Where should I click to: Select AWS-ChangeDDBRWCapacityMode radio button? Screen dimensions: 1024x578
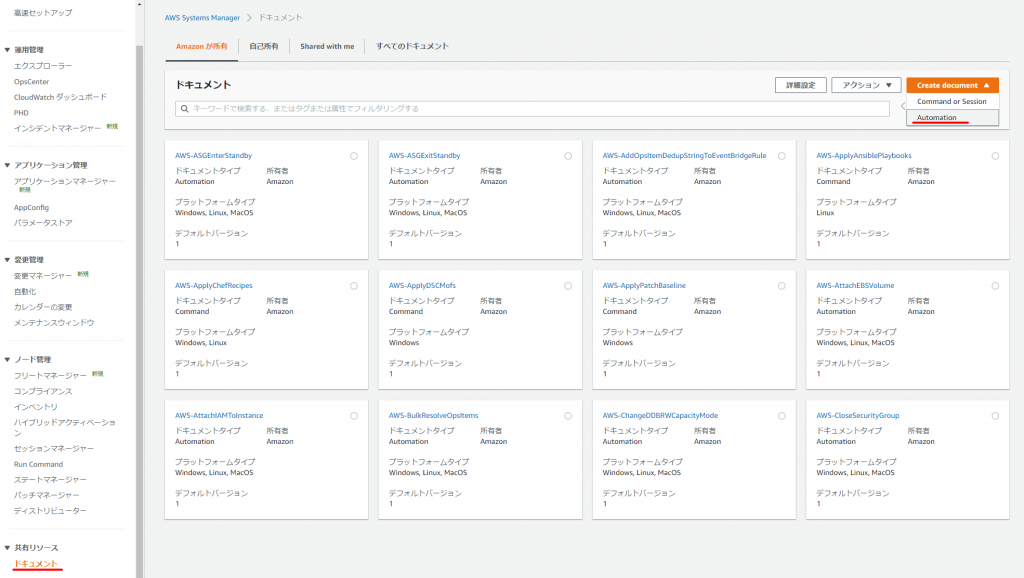[x=782, y=416]
